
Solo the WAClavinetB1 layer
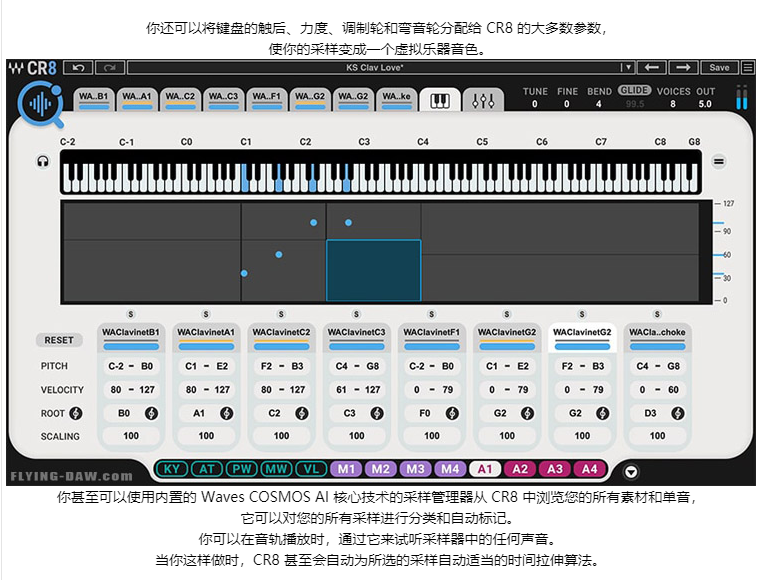(x=131, y=314)
